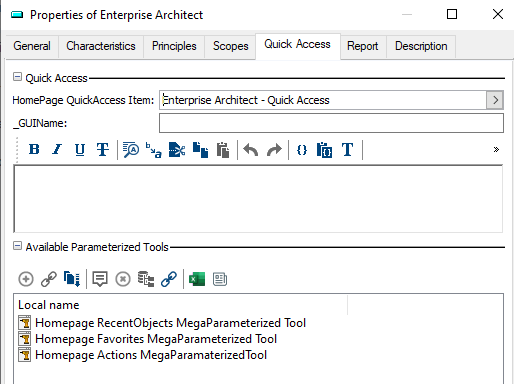Viewport: 514px width, 384px height.
Task: Open HomePage QuickAccess Item arrow menu
Action: coord(495,100)
